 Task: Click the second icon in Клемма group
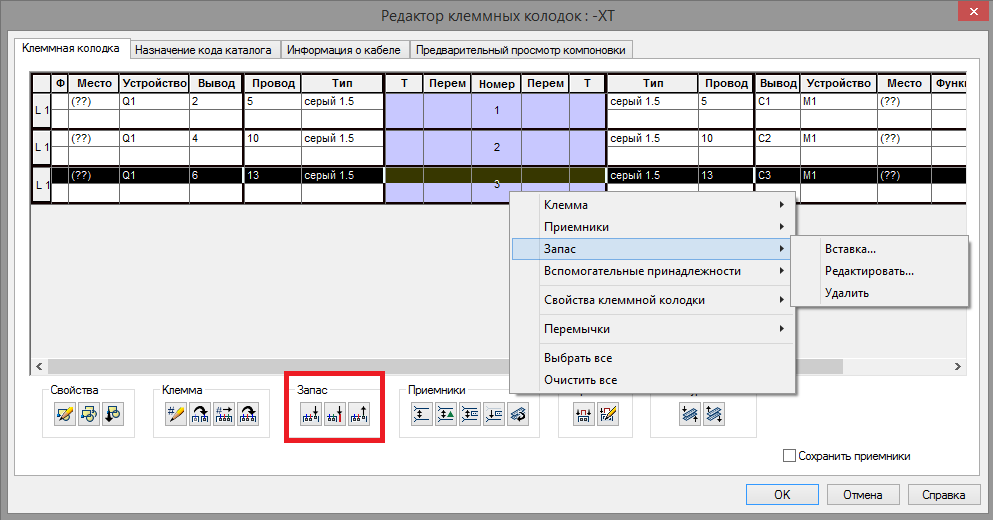pos(199,414)
